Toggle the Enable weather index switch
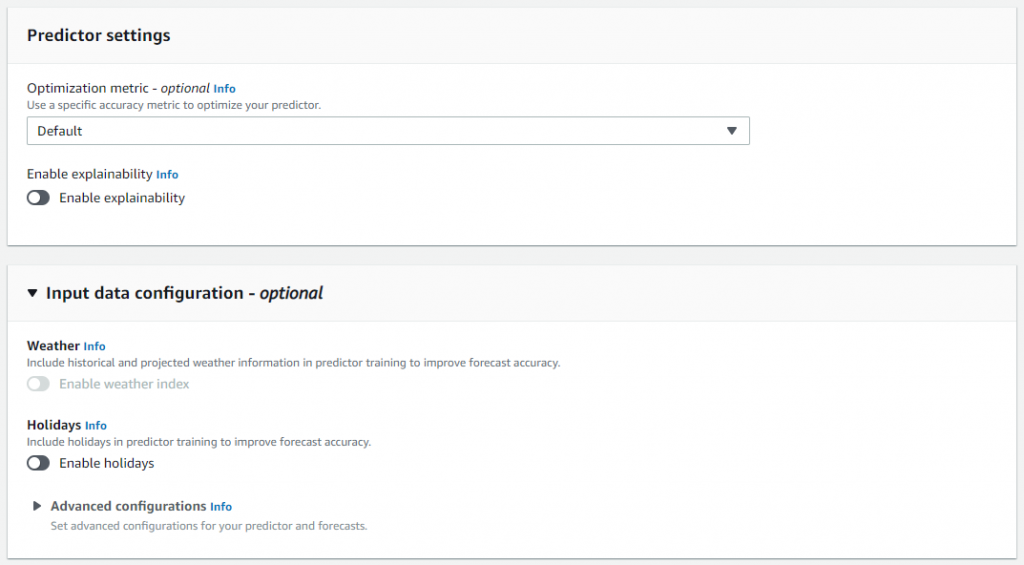This screenshot has height=565, width=1024. 39,384
